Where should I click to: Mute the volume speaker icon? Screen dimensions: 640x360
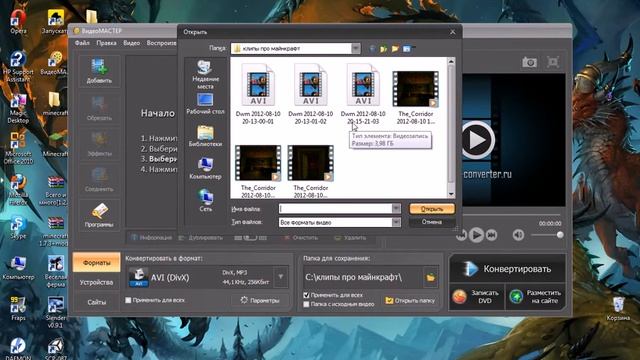pyautogui.click(x=518, y=235)
